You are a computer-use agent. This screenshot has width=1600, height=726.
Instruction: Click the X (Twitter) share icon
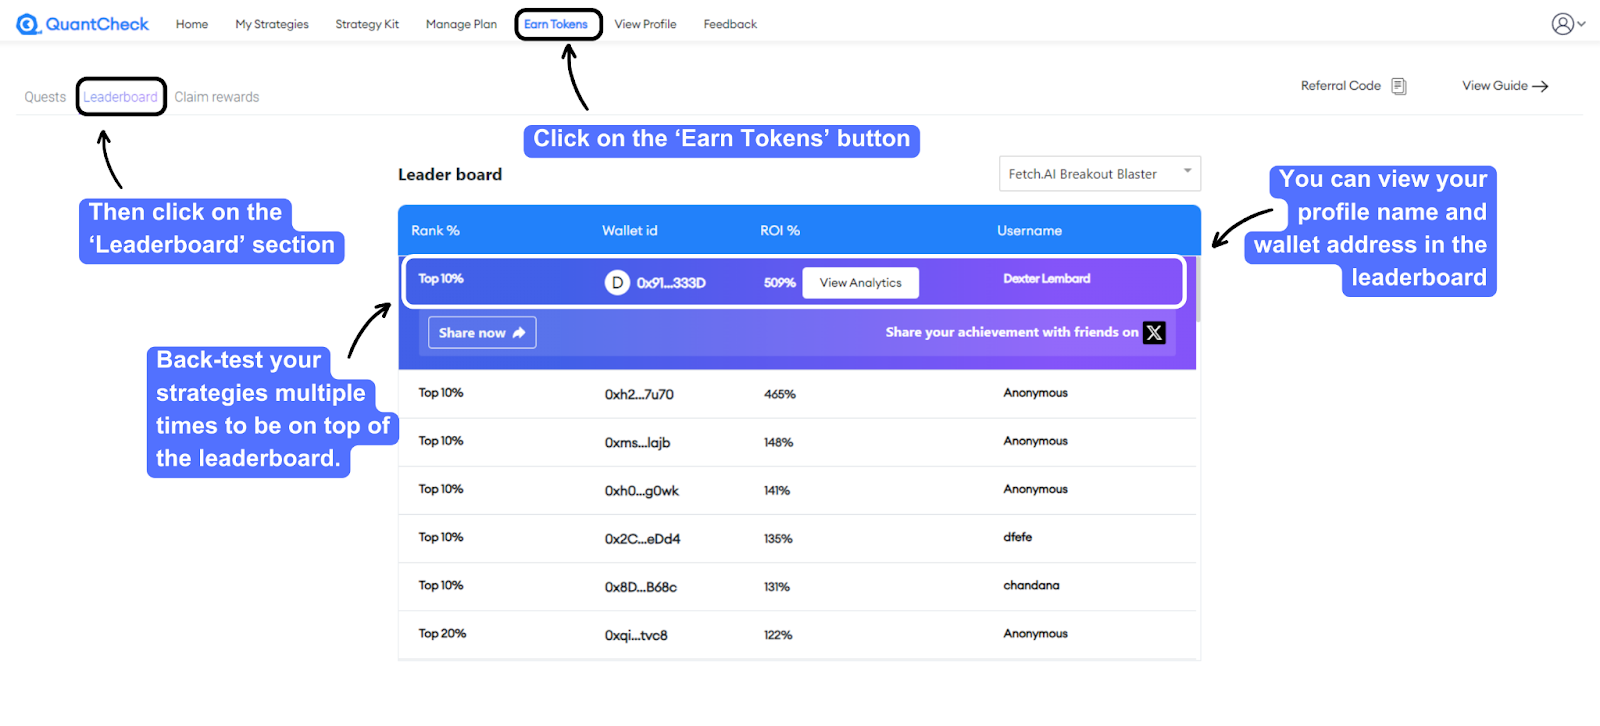[1154, 333]
